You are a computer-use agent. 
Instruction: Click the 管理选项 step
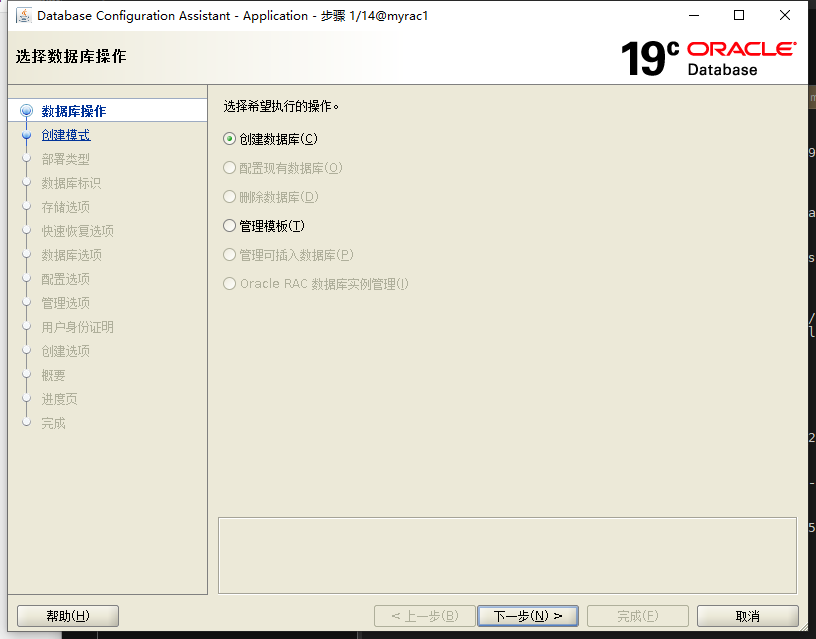[x=66, y=303]
